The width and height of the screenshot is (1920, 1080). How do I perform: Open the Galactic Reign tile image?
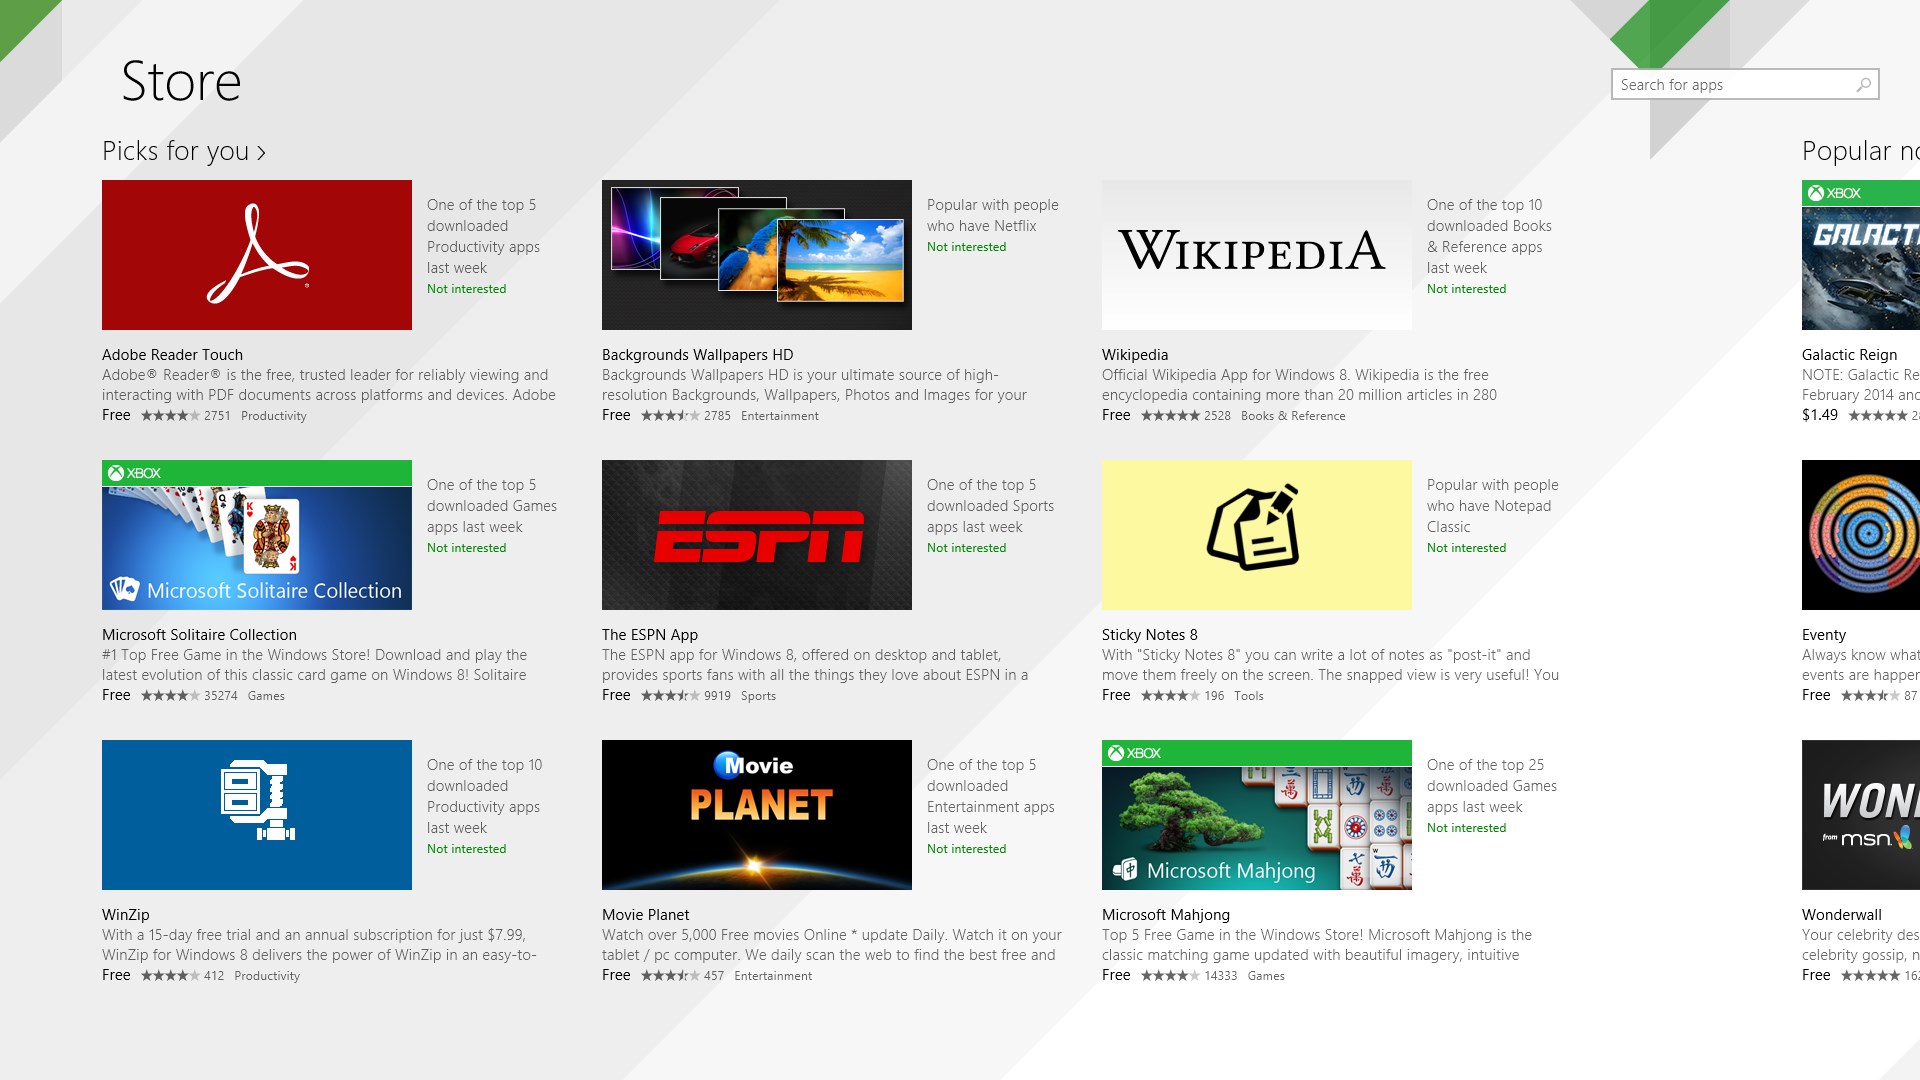pos(1861,255)
